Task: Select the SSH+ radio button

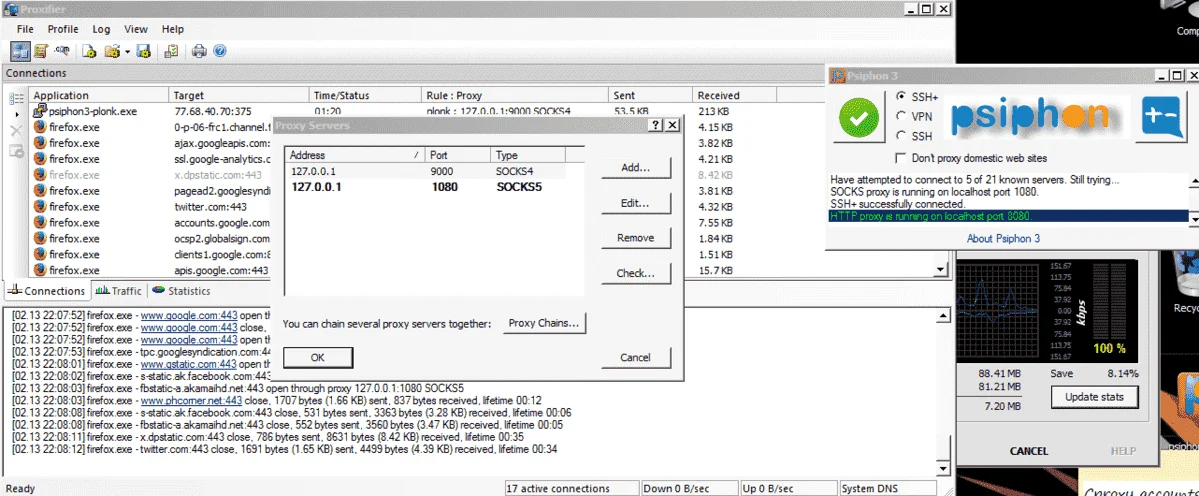Action: tap(901, 97)
